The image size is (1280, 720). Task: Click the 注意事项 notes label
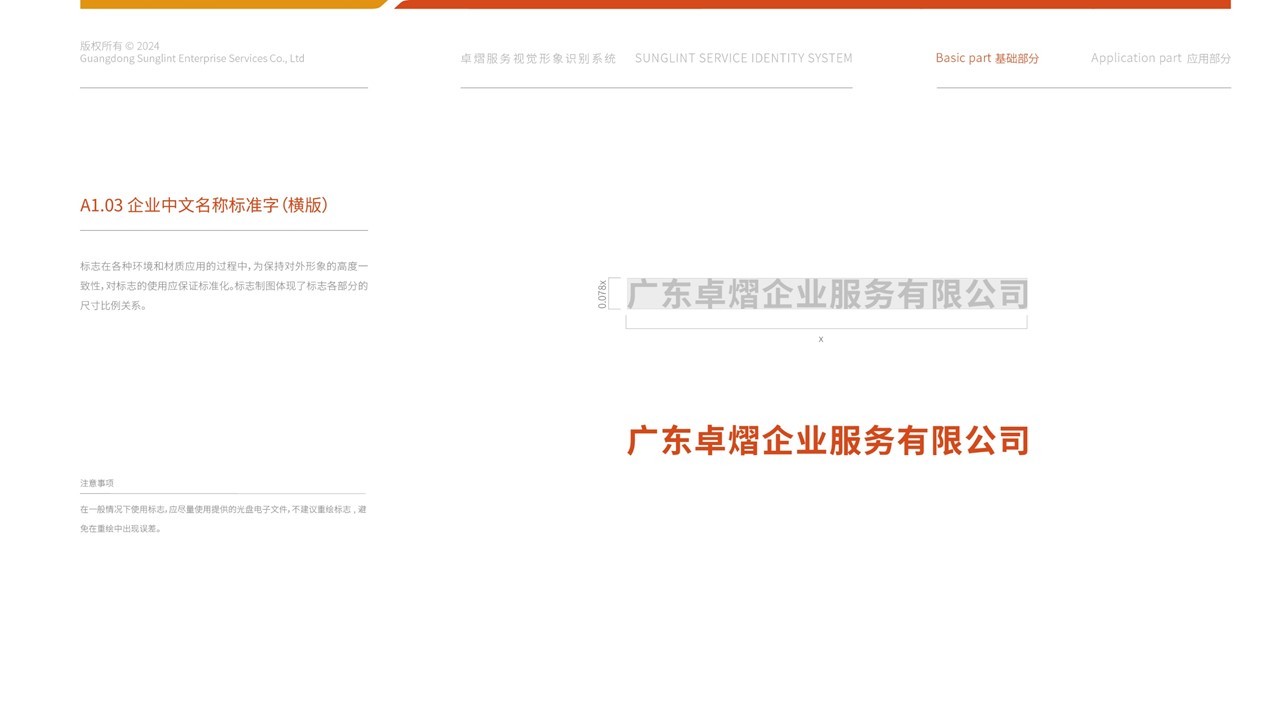pos(97,482)
